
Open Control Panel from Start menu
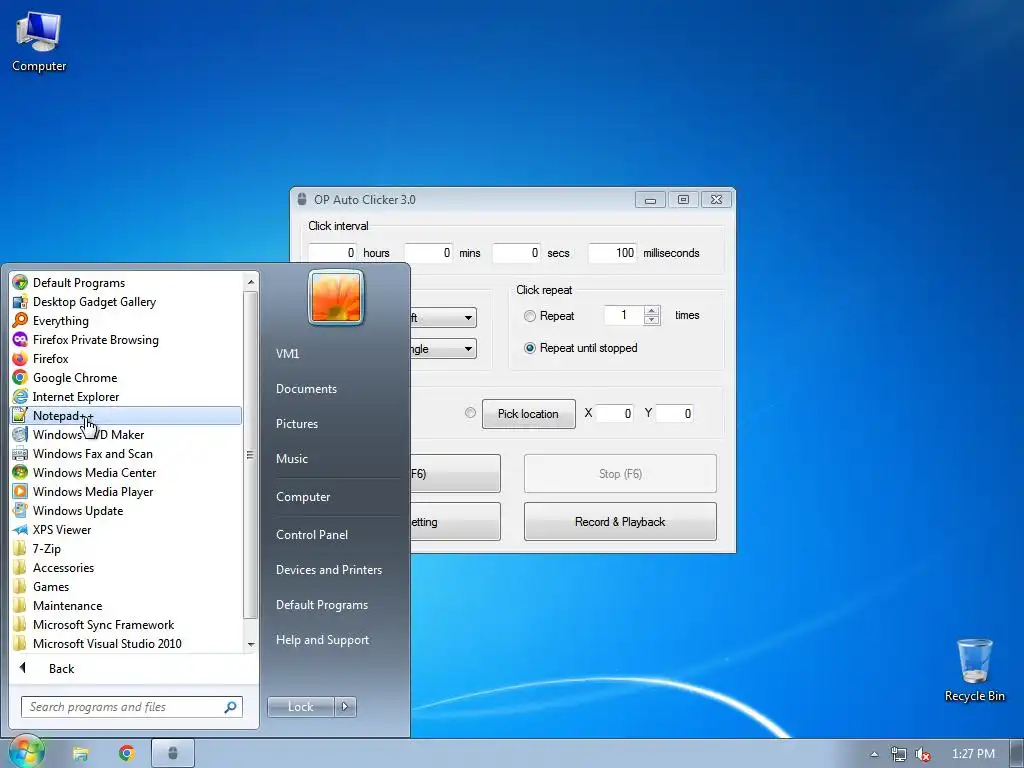[x=312, y=534]
